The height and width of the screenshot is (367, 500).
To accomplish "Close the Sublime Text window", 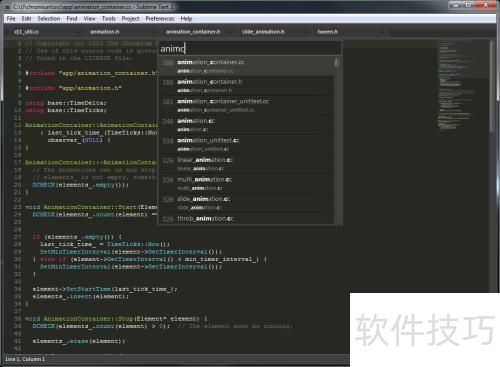I will (x=486, y=5).
